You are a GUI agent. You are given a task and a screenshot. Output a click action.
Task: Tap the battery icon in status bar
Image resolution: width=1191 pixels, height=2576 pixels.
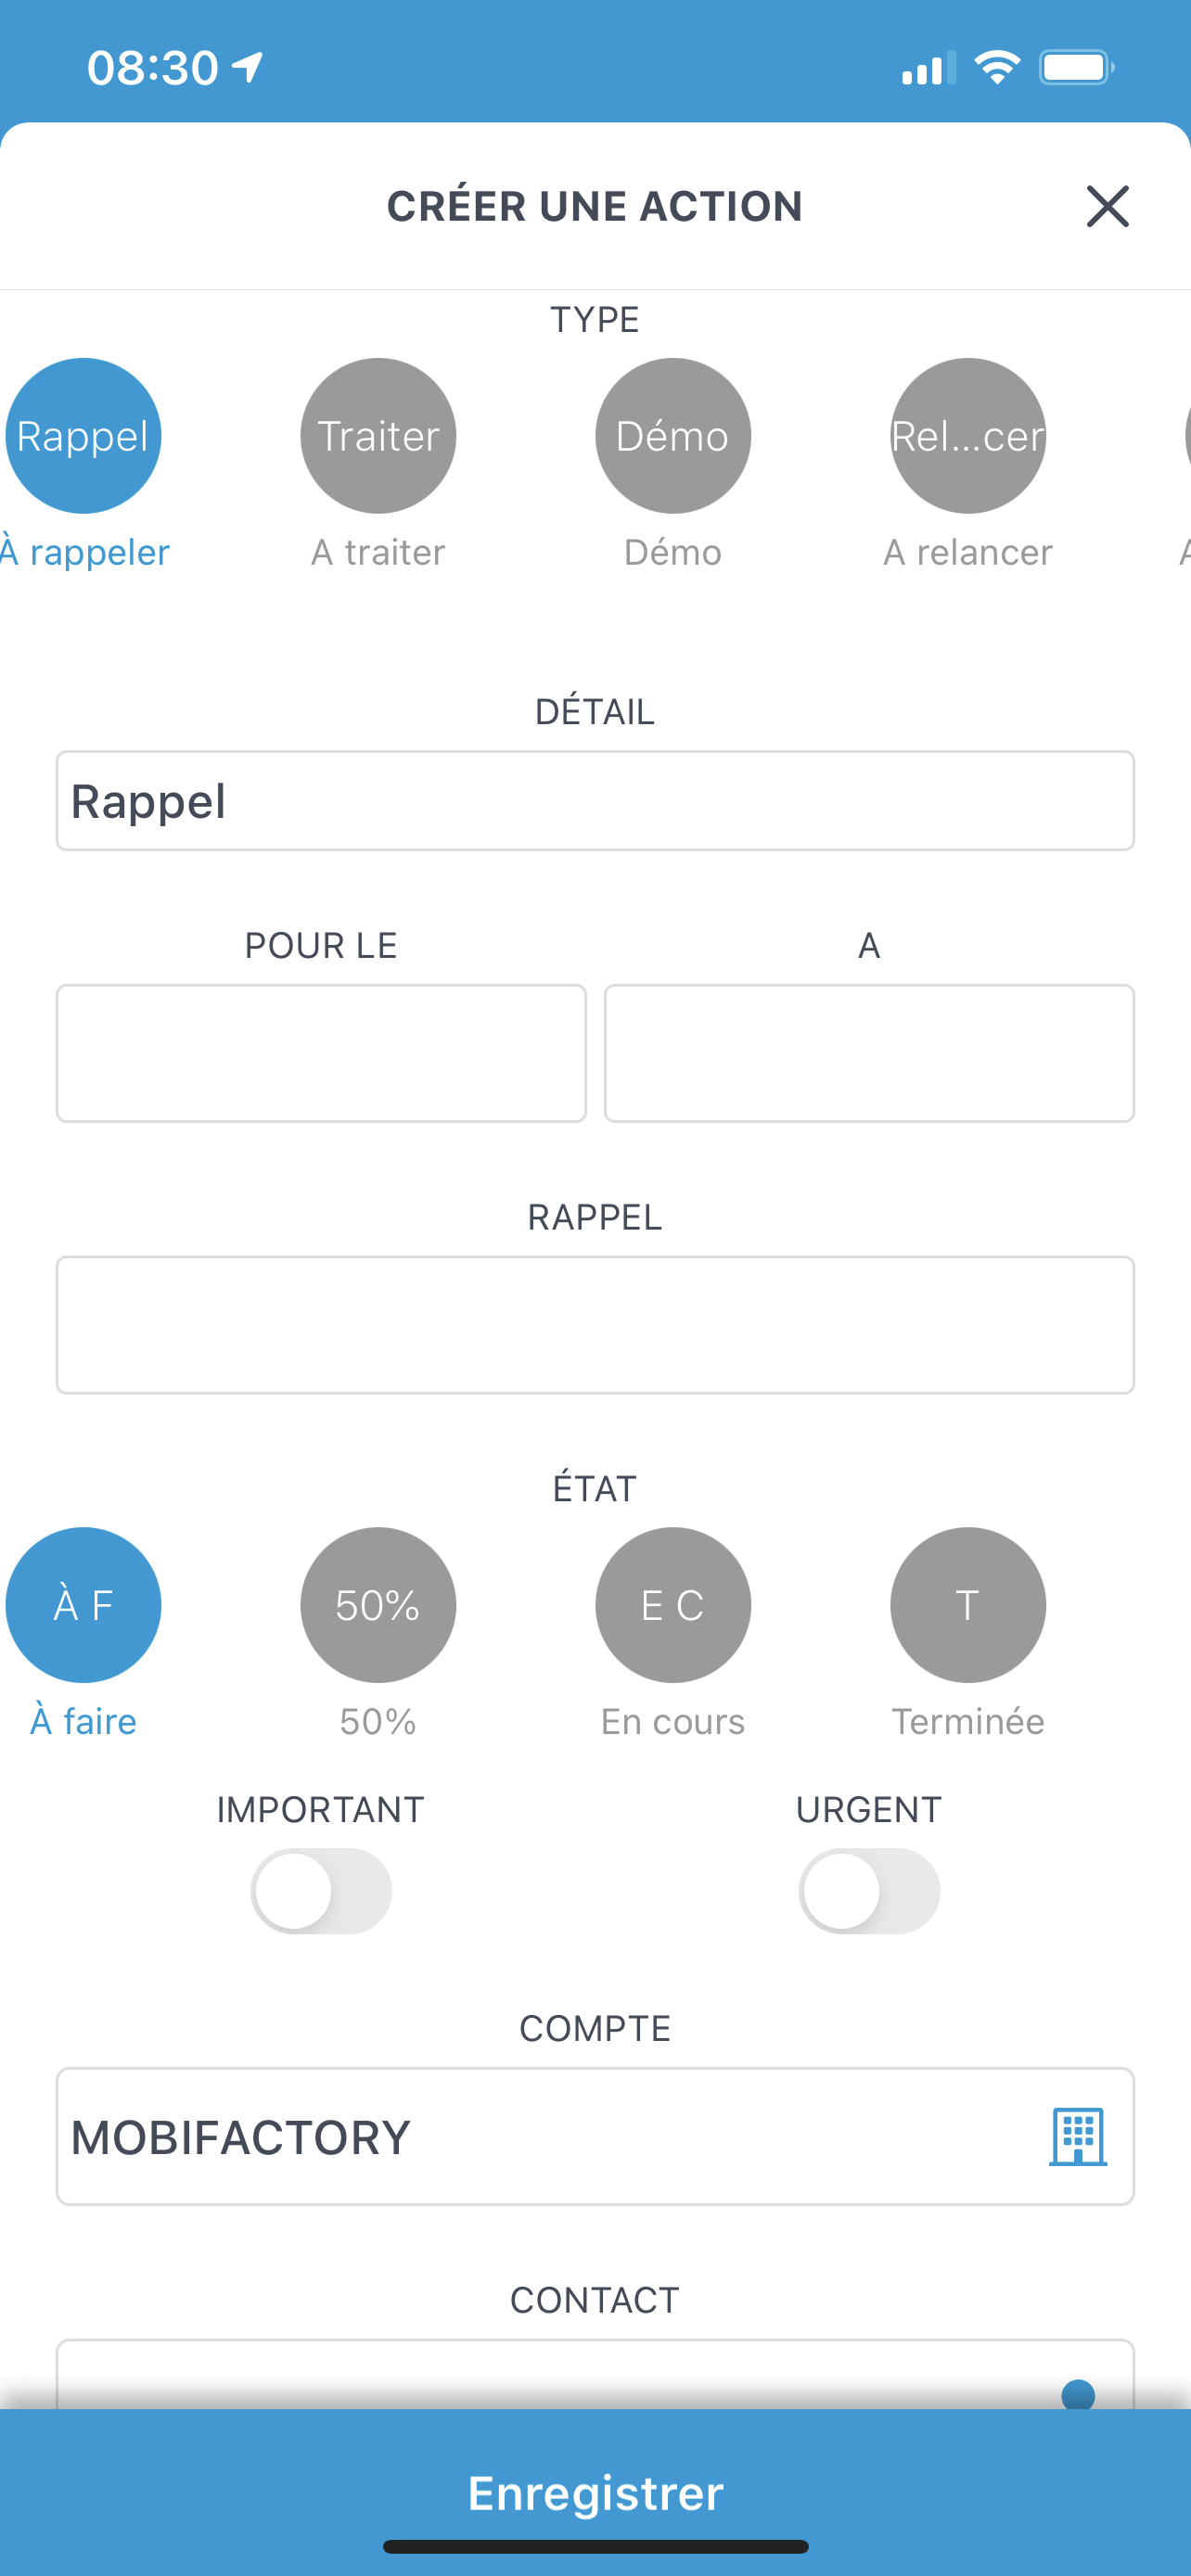click(1076, 68)
